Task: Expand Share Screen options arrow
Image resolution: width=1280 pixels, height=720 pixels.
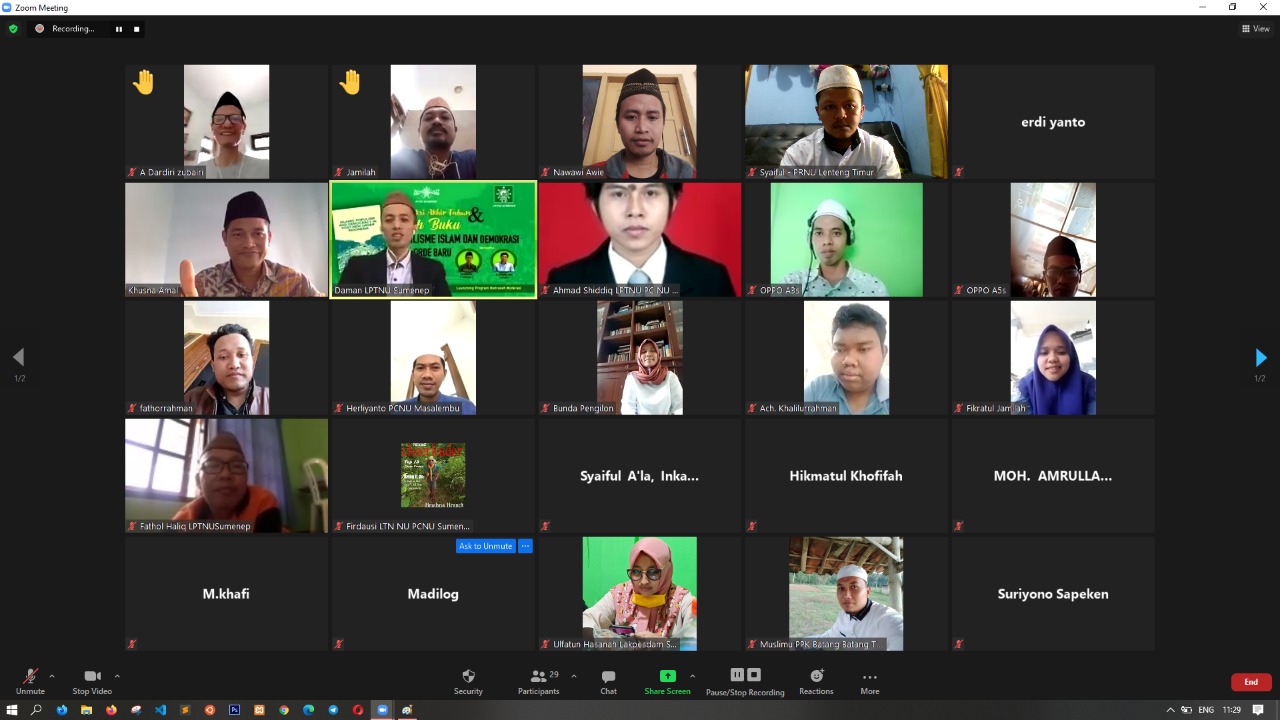Action: pos(692,676)
